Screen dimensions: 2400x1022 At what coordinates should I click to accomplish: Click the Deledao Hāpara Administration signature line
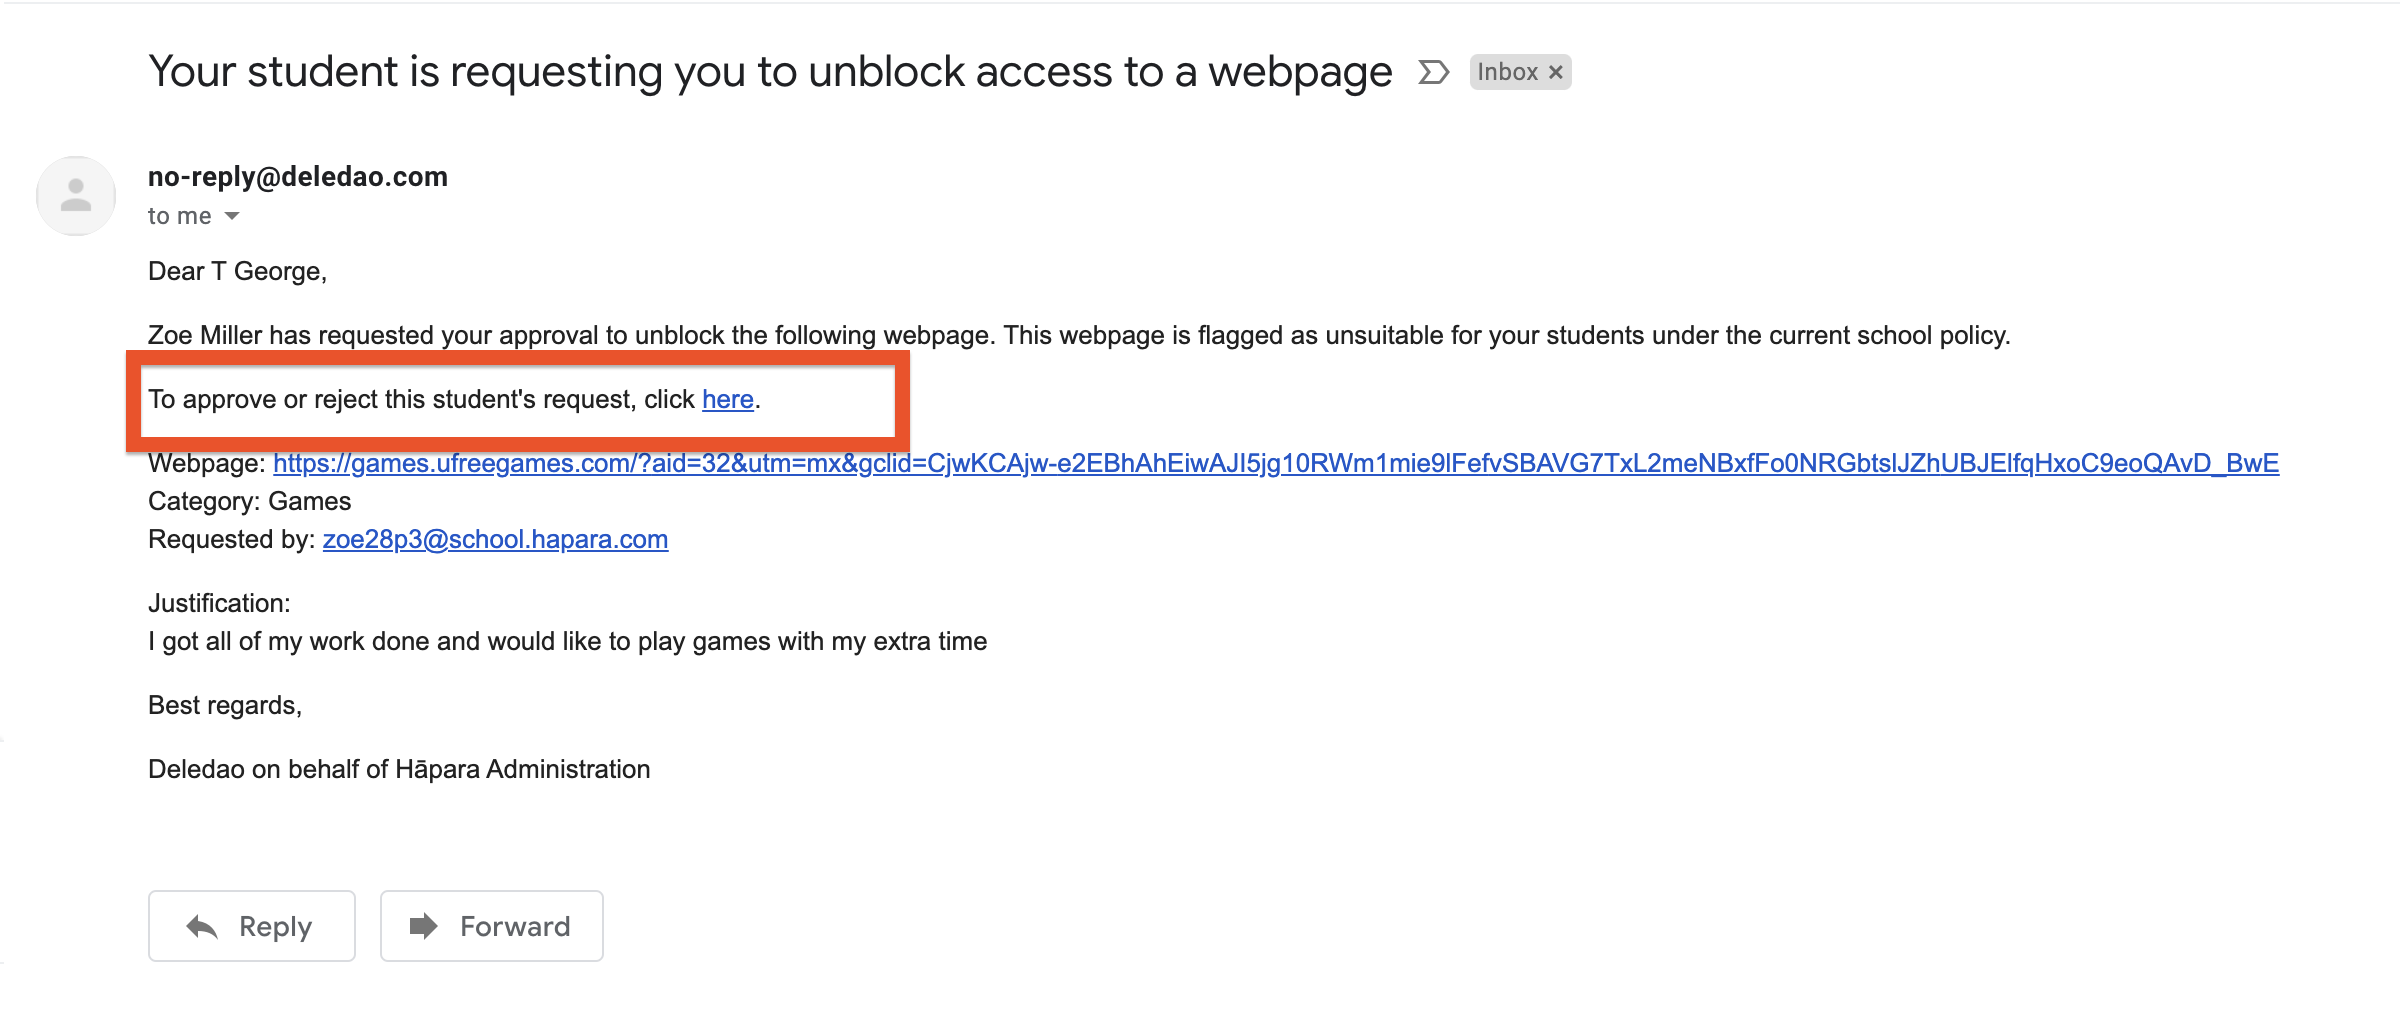[399, 769]
